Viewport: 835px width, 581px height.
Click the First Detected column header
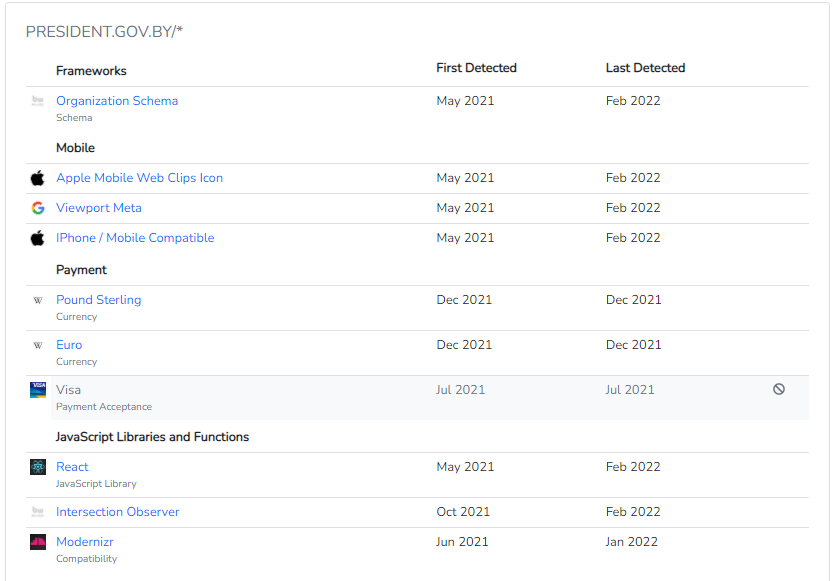tap(476, 68)
